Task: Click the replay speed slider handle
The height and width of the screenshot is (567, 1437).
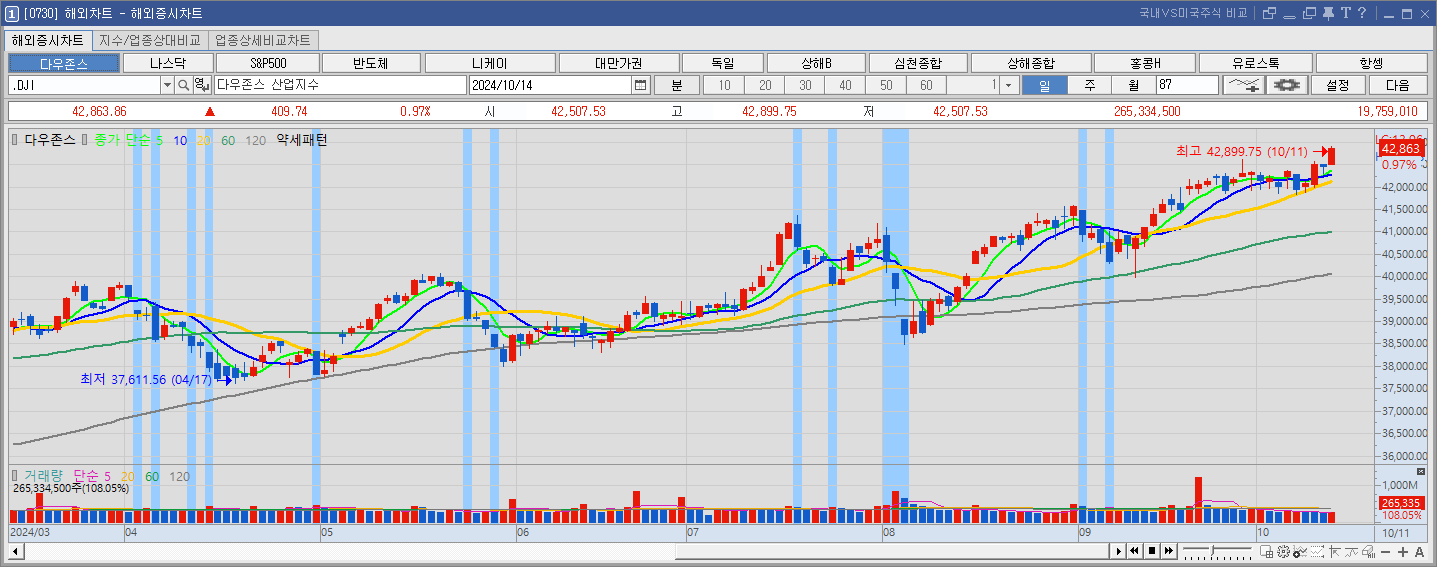Action: point(1212,550)
